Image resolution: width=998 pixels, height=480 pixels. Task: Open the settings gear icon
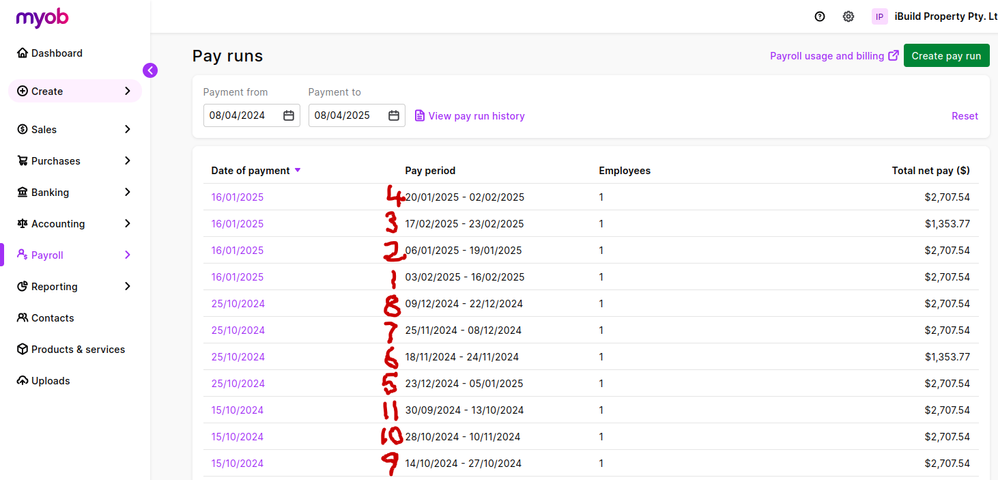[848, 16]
